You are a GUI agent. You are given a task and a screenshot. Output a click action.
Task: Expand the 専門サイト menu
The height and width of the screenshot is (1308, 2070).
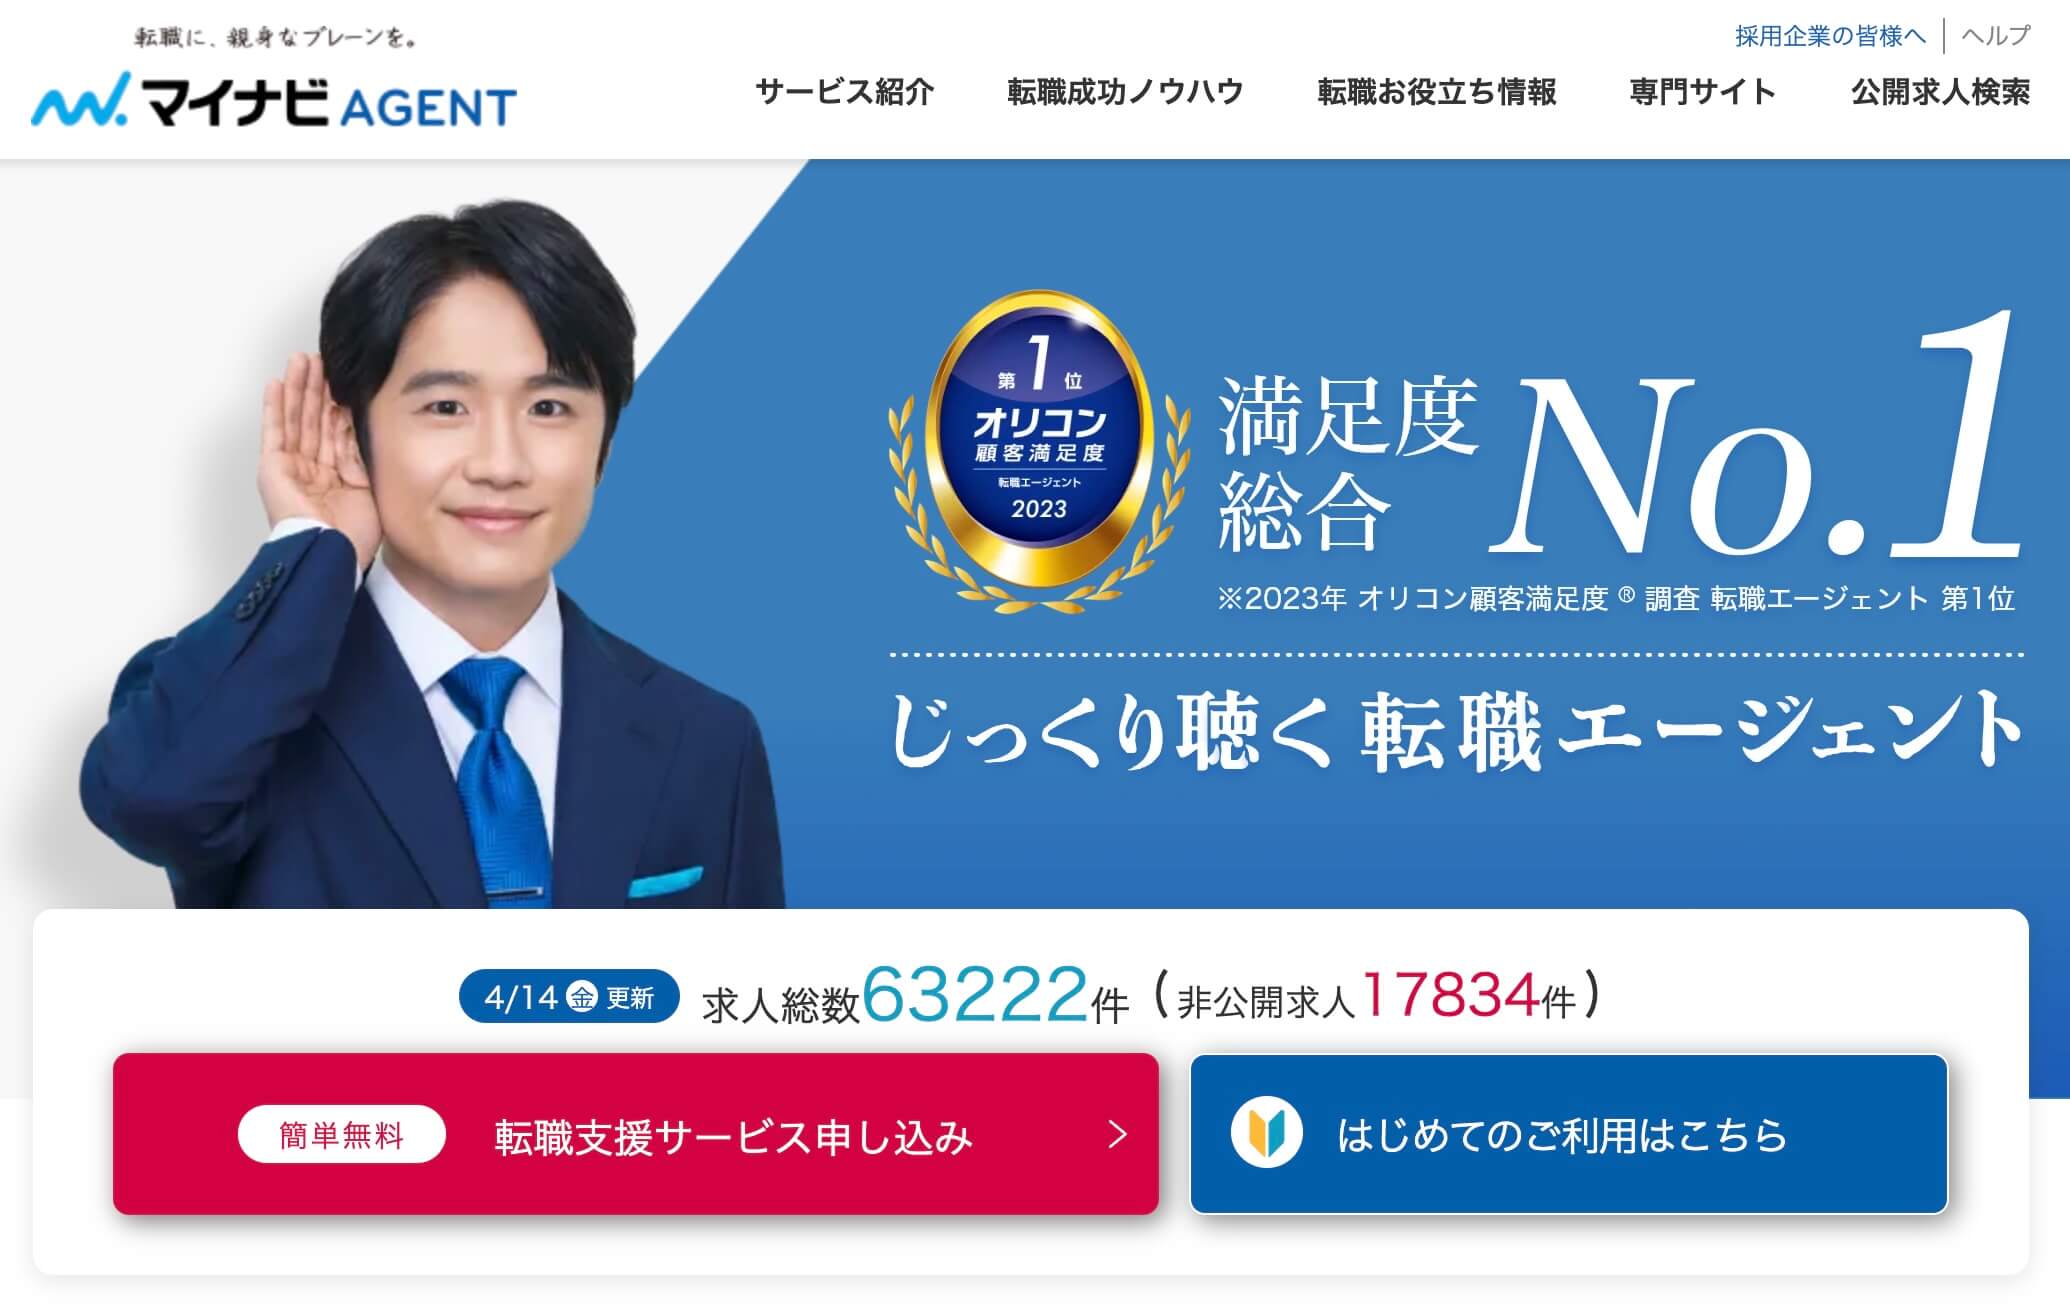coord(1703,92)
